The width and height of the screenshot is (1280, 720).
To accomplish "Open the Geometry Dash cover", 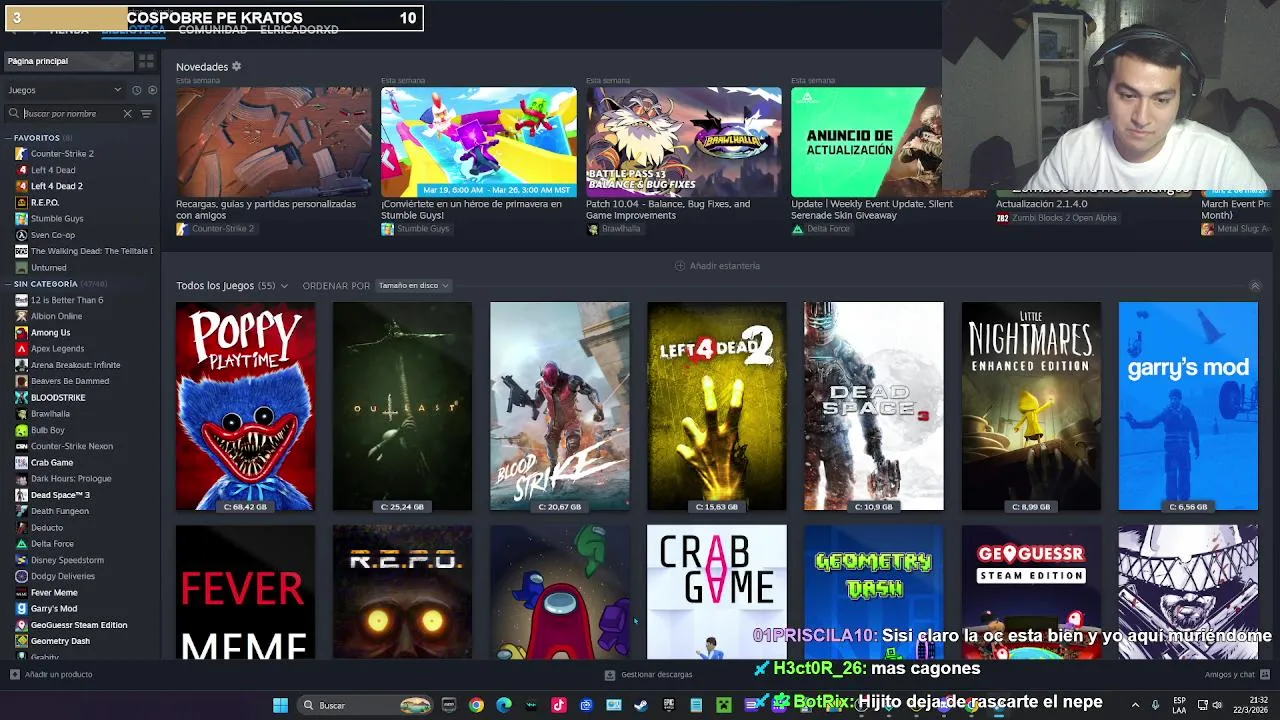I will coord(873,592).
